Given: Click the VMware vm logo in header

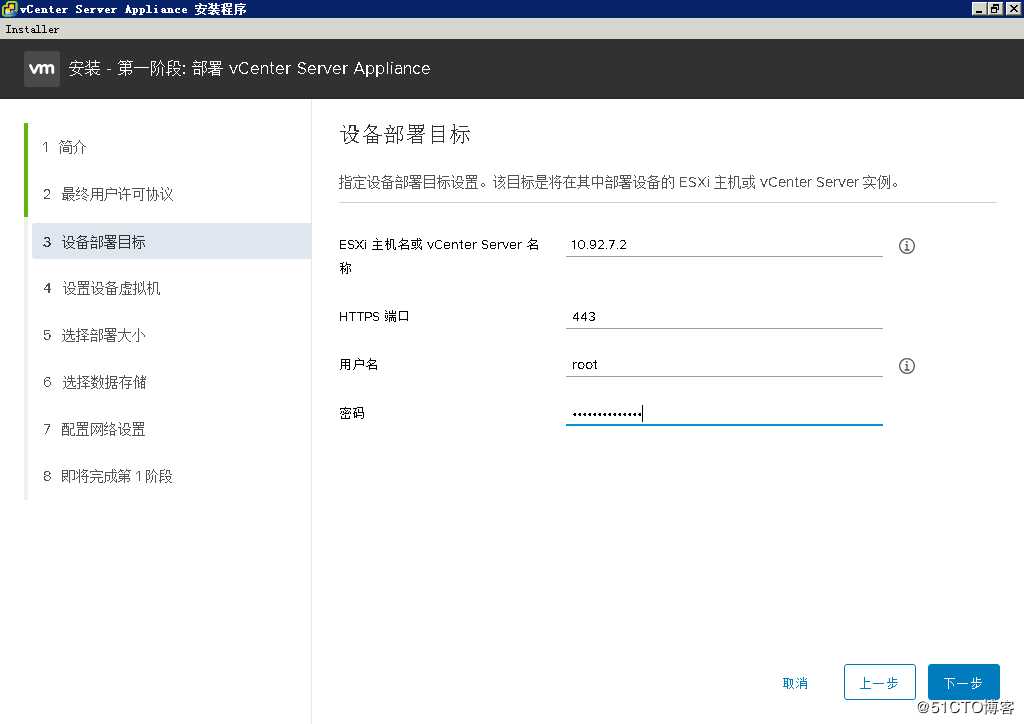Looking at the screenshot, I should [42, 69].
